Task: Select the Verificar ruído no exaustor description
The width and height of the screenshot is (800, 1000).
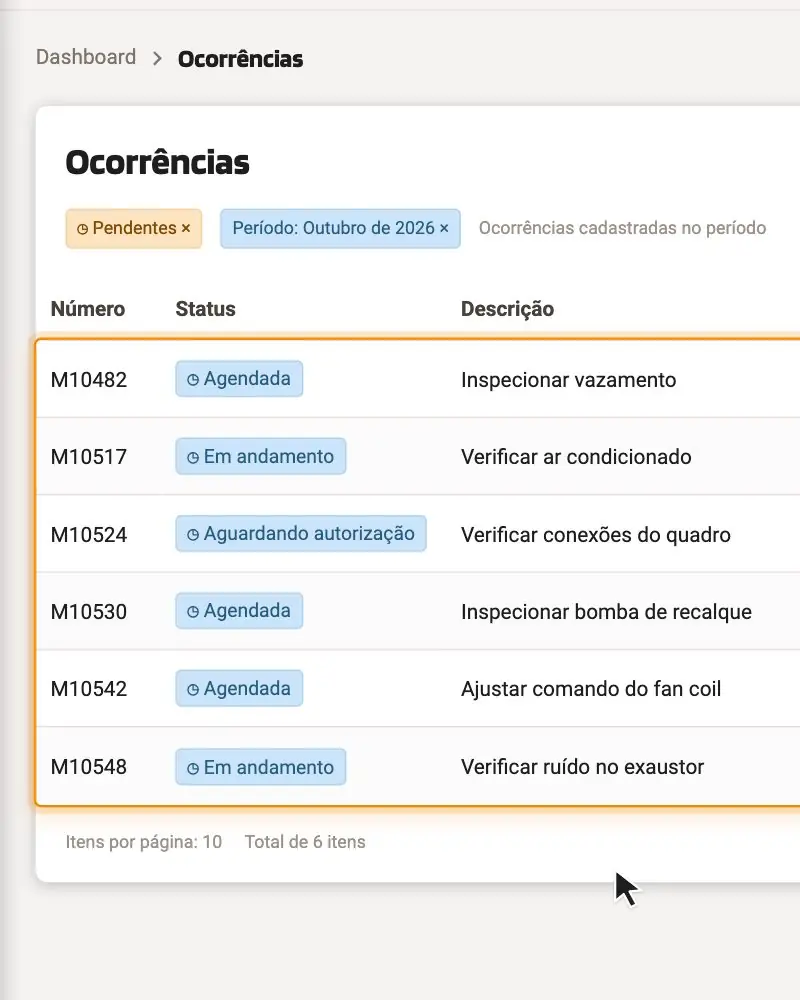Action: 582,767
